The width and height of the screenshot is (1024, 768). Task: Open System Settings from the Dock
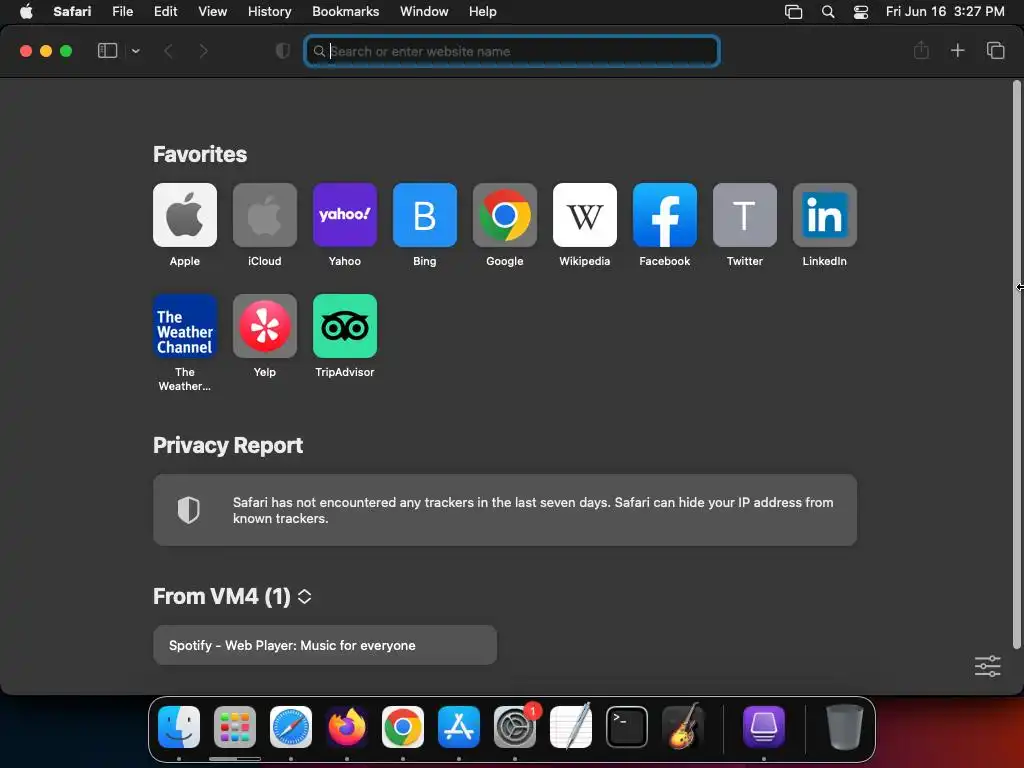coord(515,727)
